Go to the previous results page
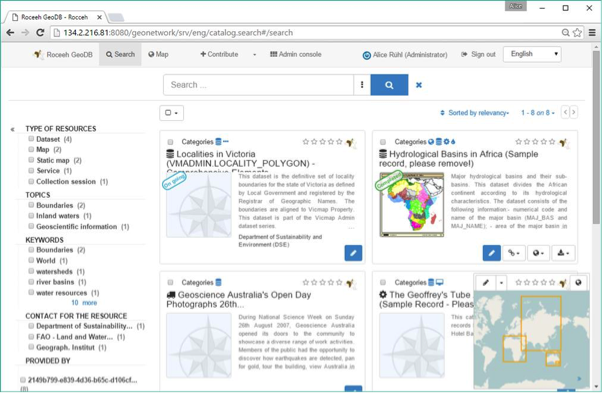The width and height of the screenshot is (602, 393). [565, 112]
